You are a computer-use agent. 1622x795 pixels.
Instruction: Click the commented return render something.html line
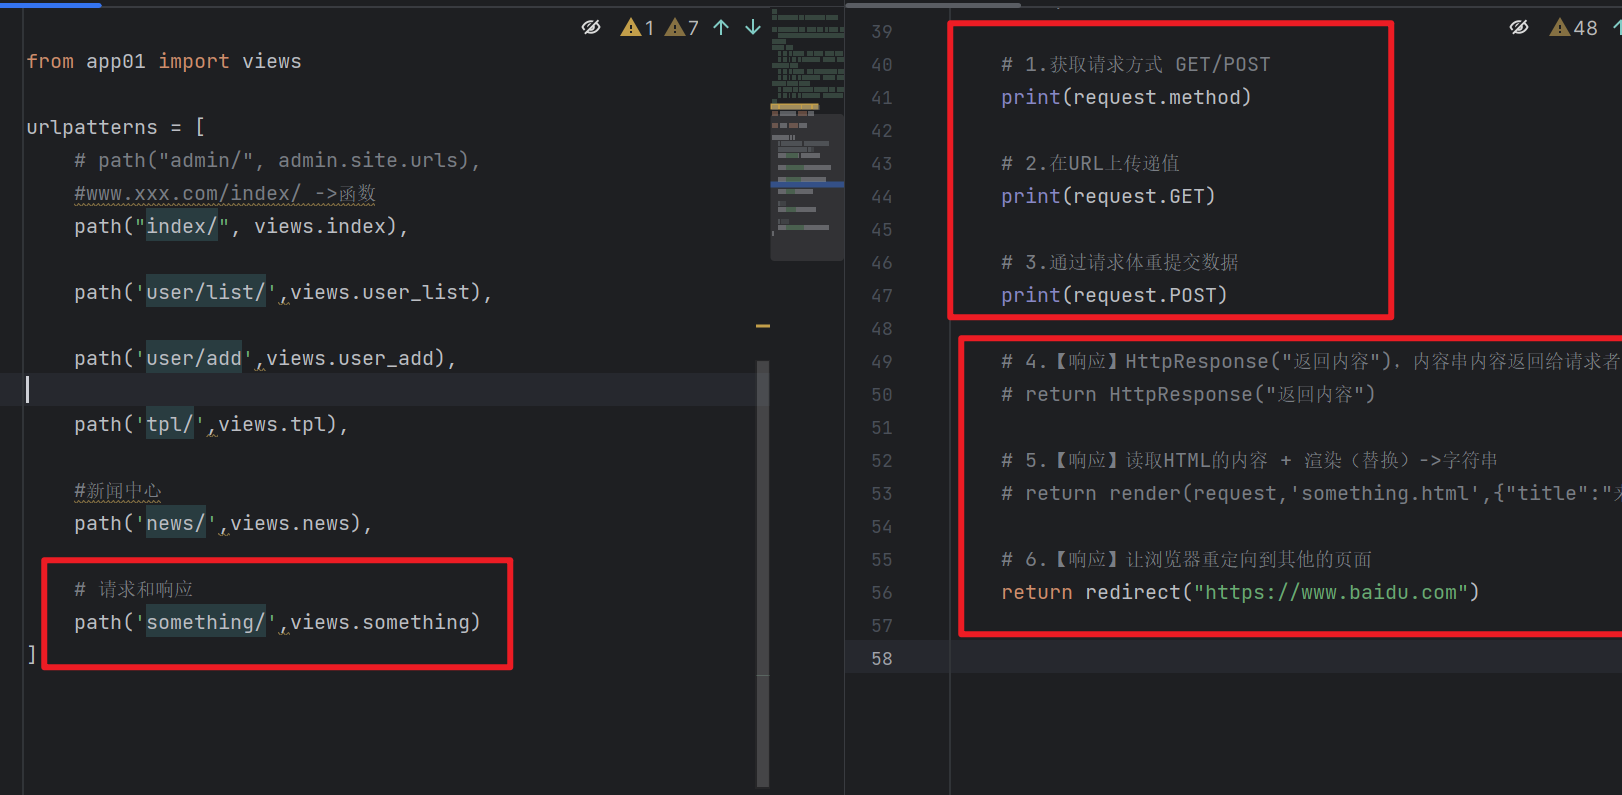[x=1311, y=493]
